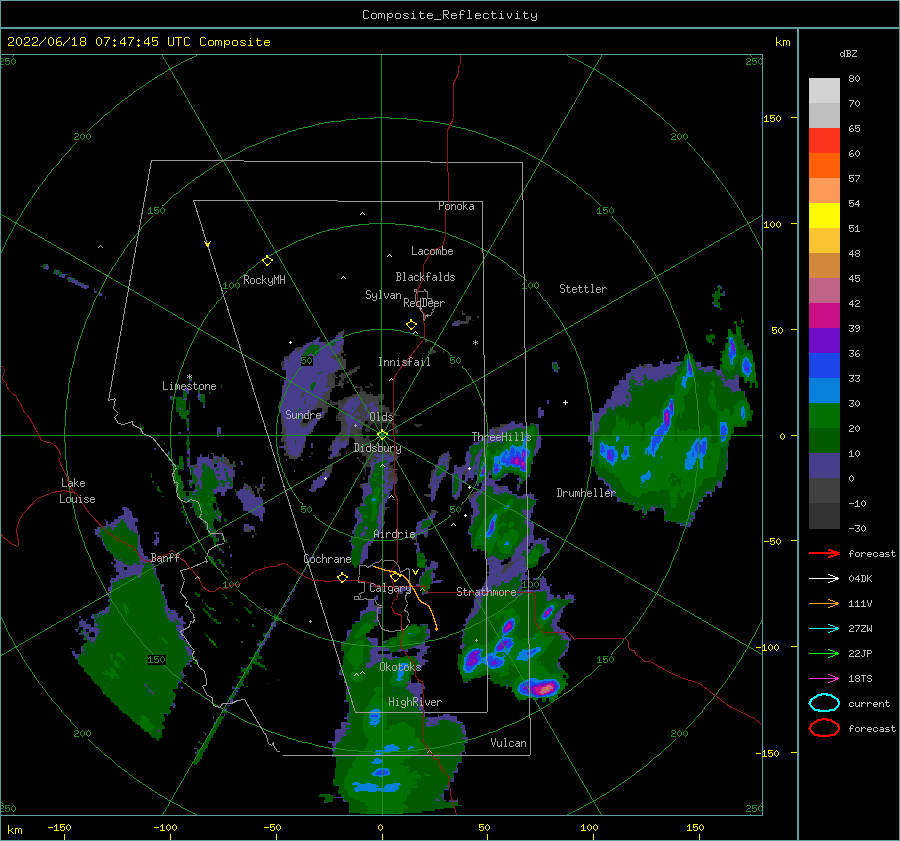This screenshot has height=841, width=900.
Task: Click the 'current' text beside the cyan ellipse
Action: tap(868, 703)
